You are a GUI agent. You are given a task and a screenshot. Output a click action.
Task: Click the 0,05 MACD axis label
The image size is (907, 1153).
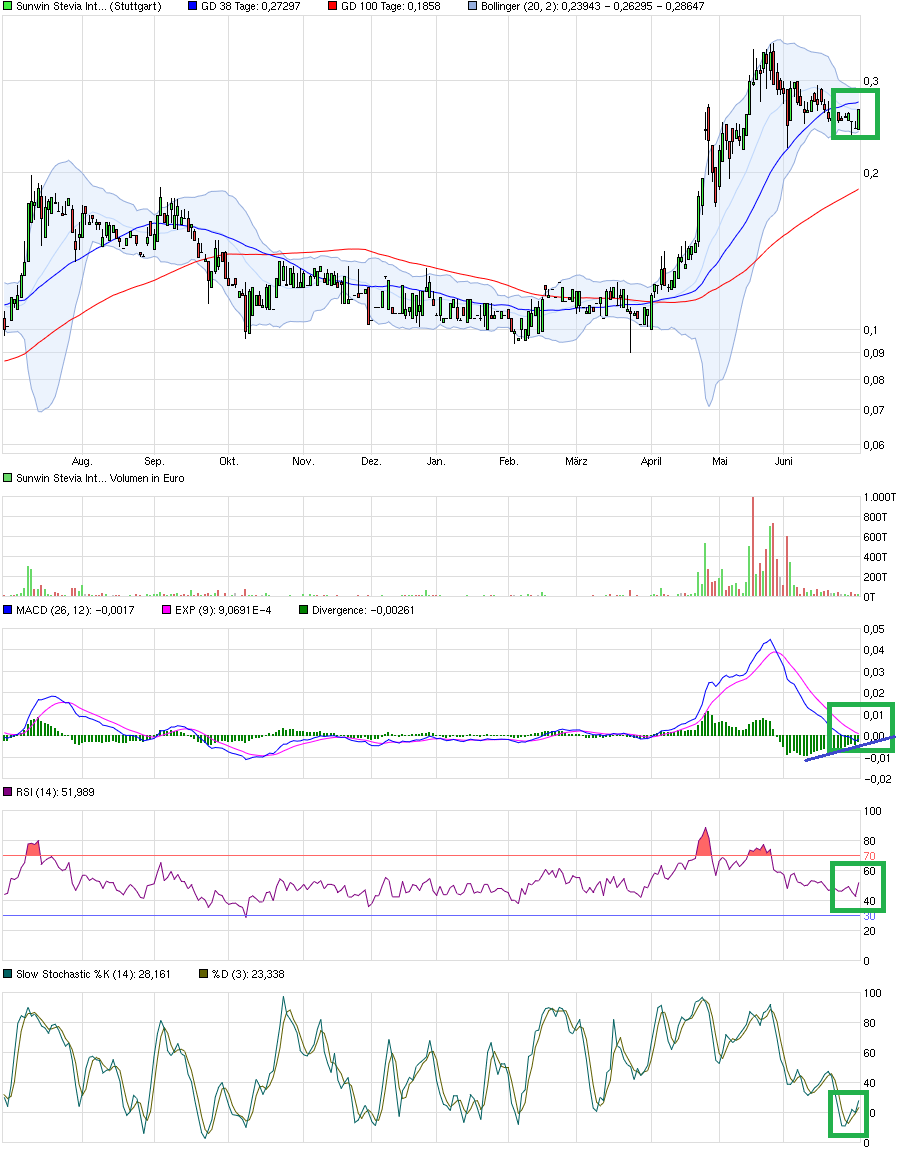(x=874, y=629)
